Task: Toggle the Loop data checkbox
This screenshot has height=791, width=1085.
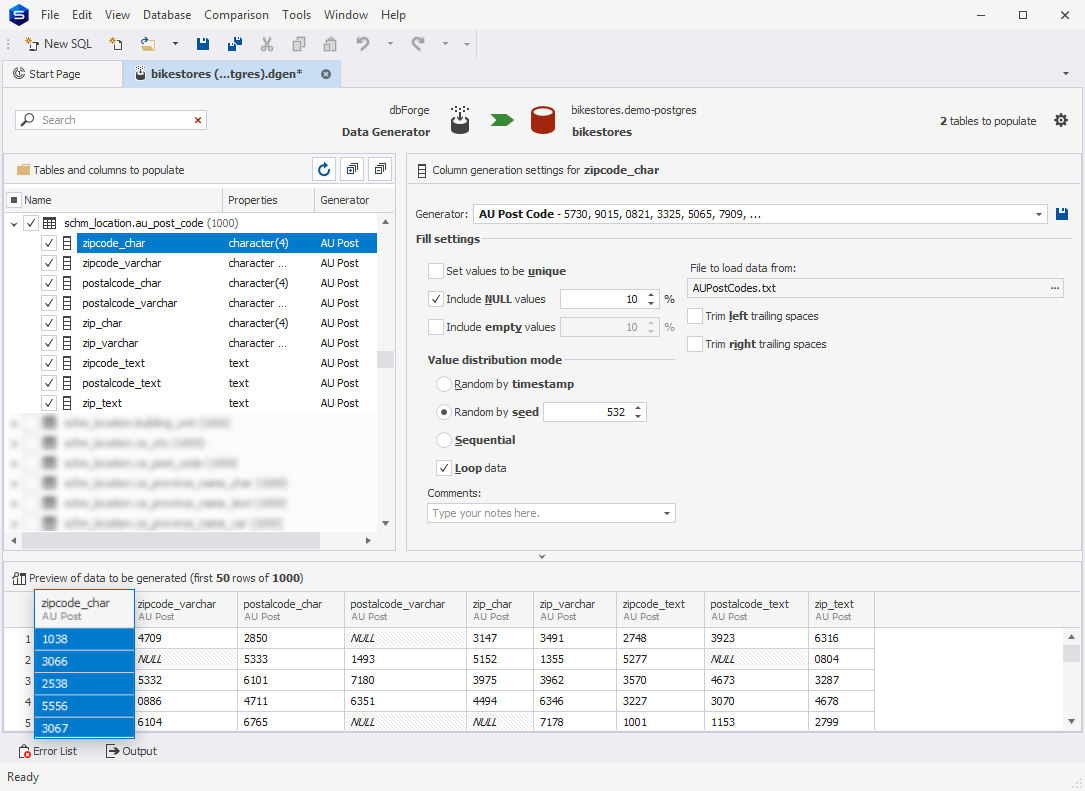Action: (444, 469)
